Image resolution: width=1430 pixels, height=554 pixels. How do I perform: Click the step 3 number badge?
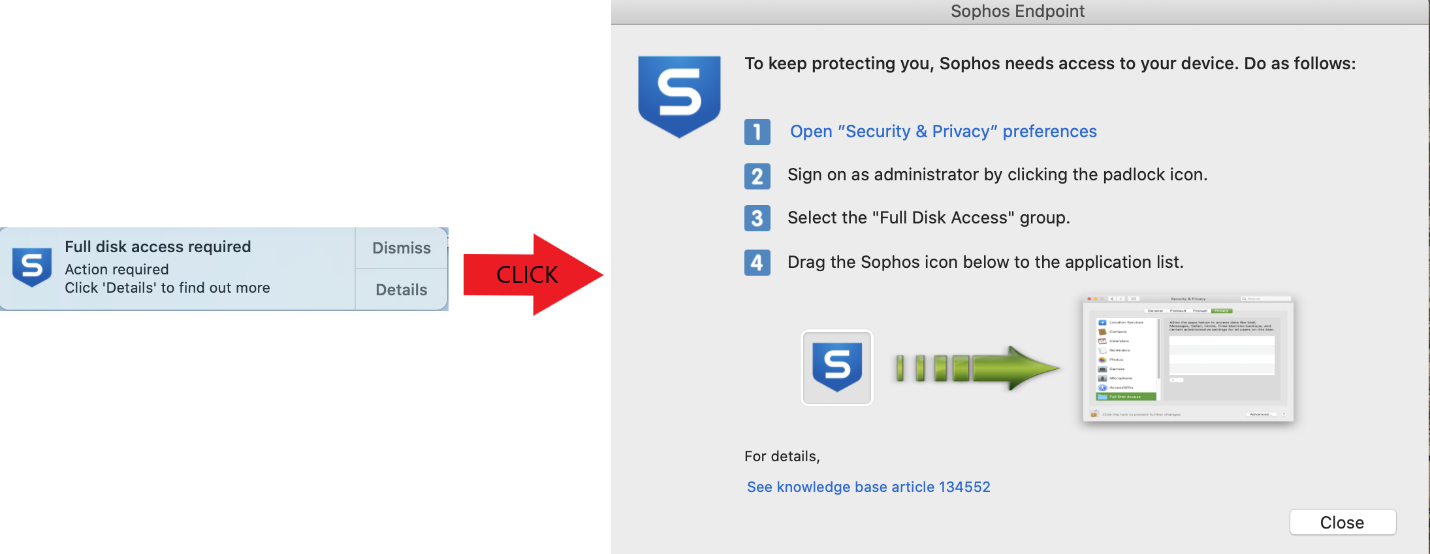click(x=757, y=218)
